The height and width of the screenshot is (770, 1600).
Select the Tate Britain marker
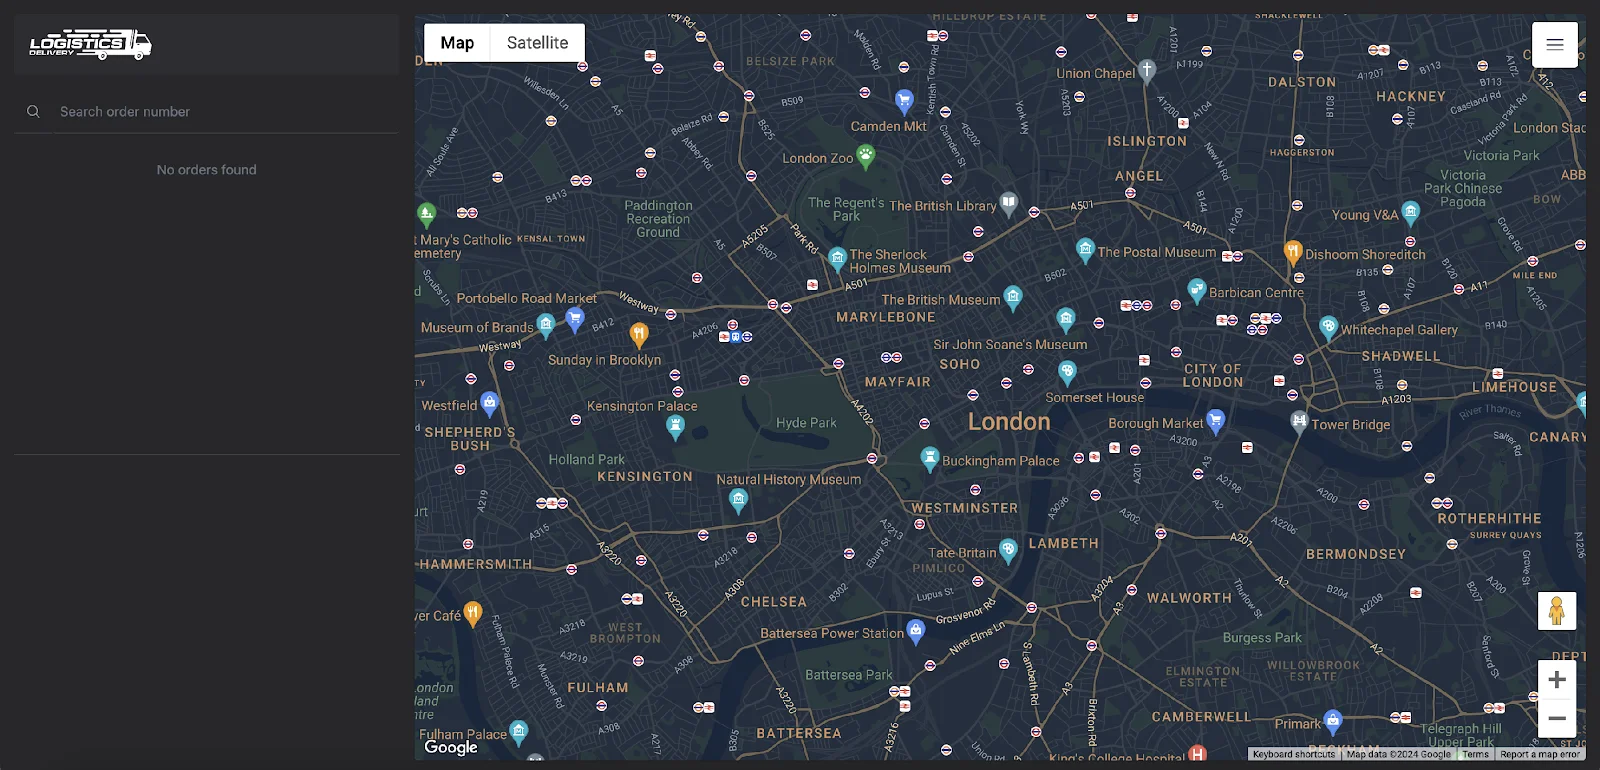tap(1008, 549)
